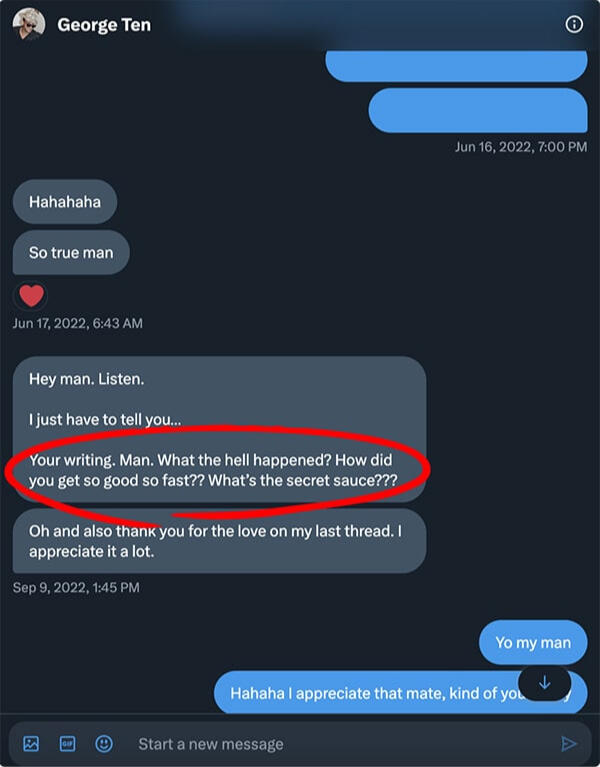This screenshot has height=767, width=600.
Task: Open the conversation info icon
Action: (574, 24)
